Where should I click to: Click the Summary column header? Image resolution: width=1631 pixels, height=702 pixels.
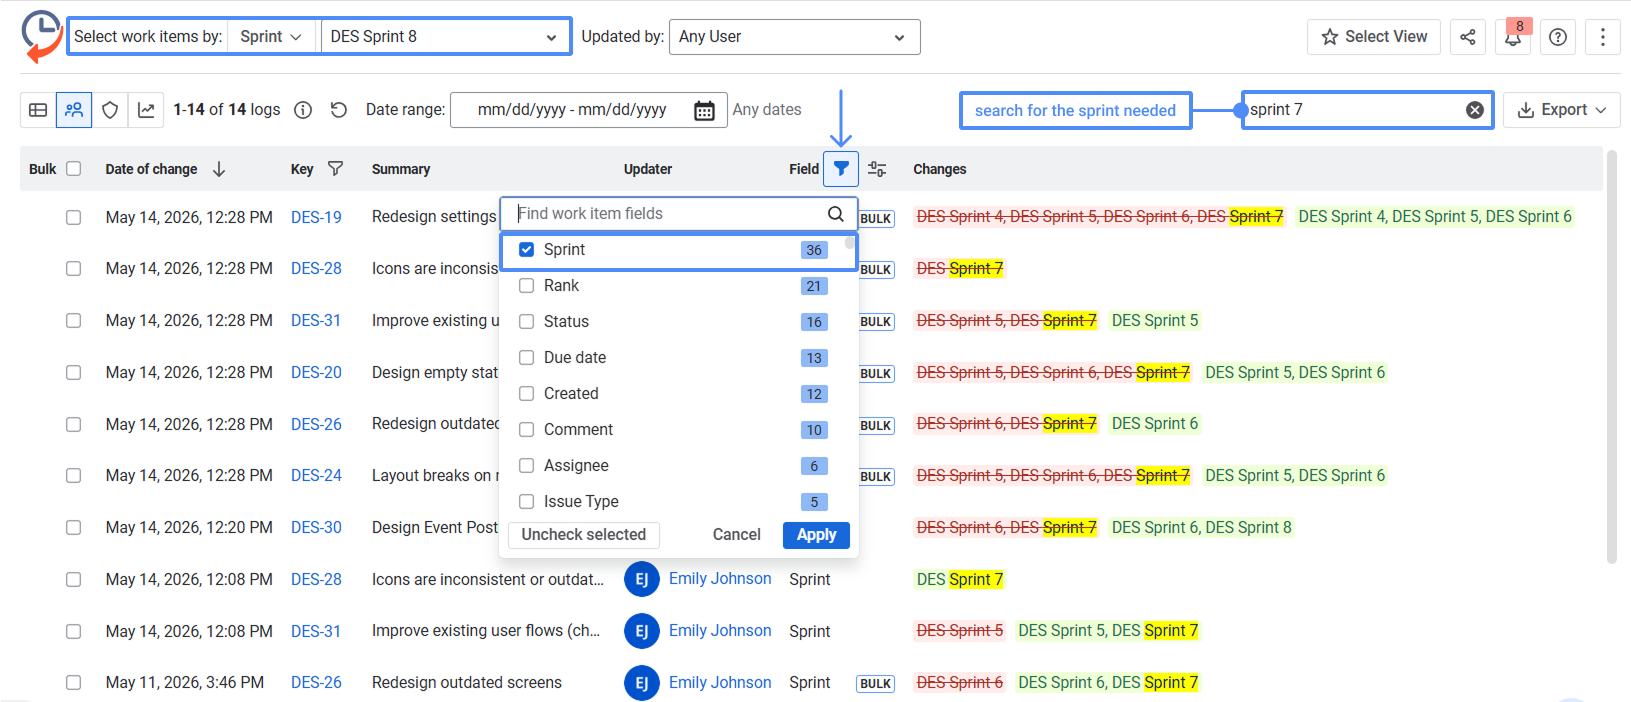click(x=401, y=169)
